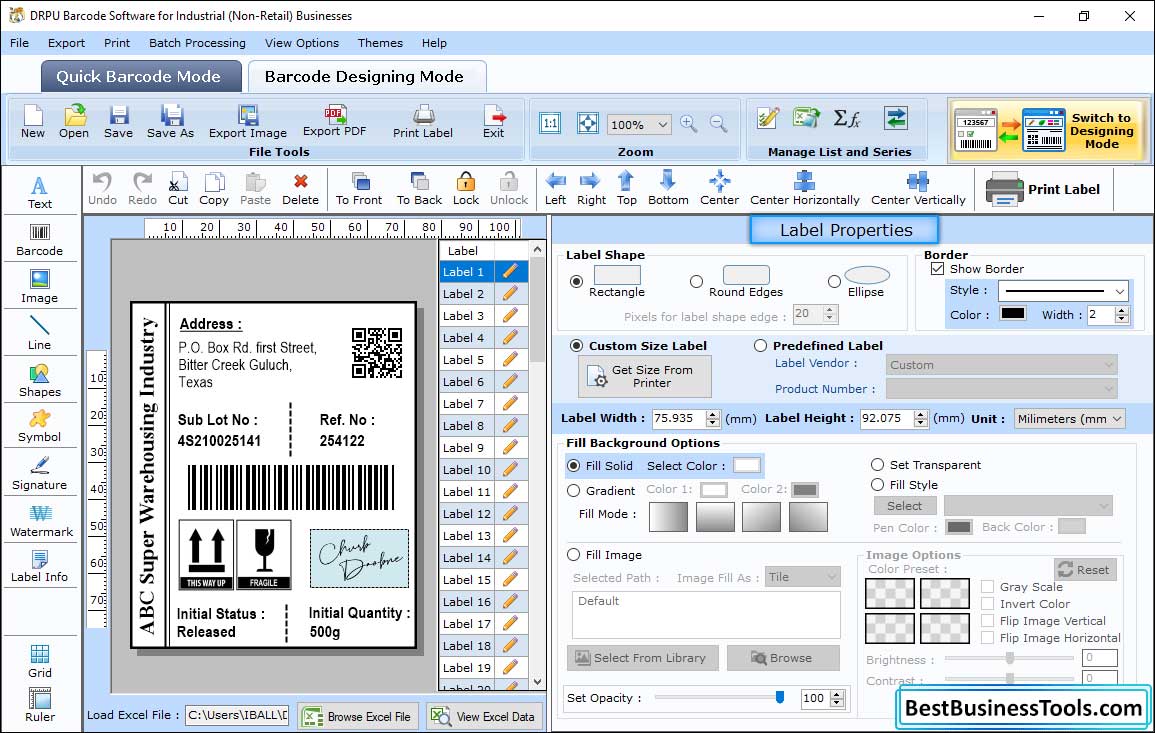The image size is (1155, 733).
Task: Select Rectangle label shape
Action: pyautogui.click(x=577, y=281)
